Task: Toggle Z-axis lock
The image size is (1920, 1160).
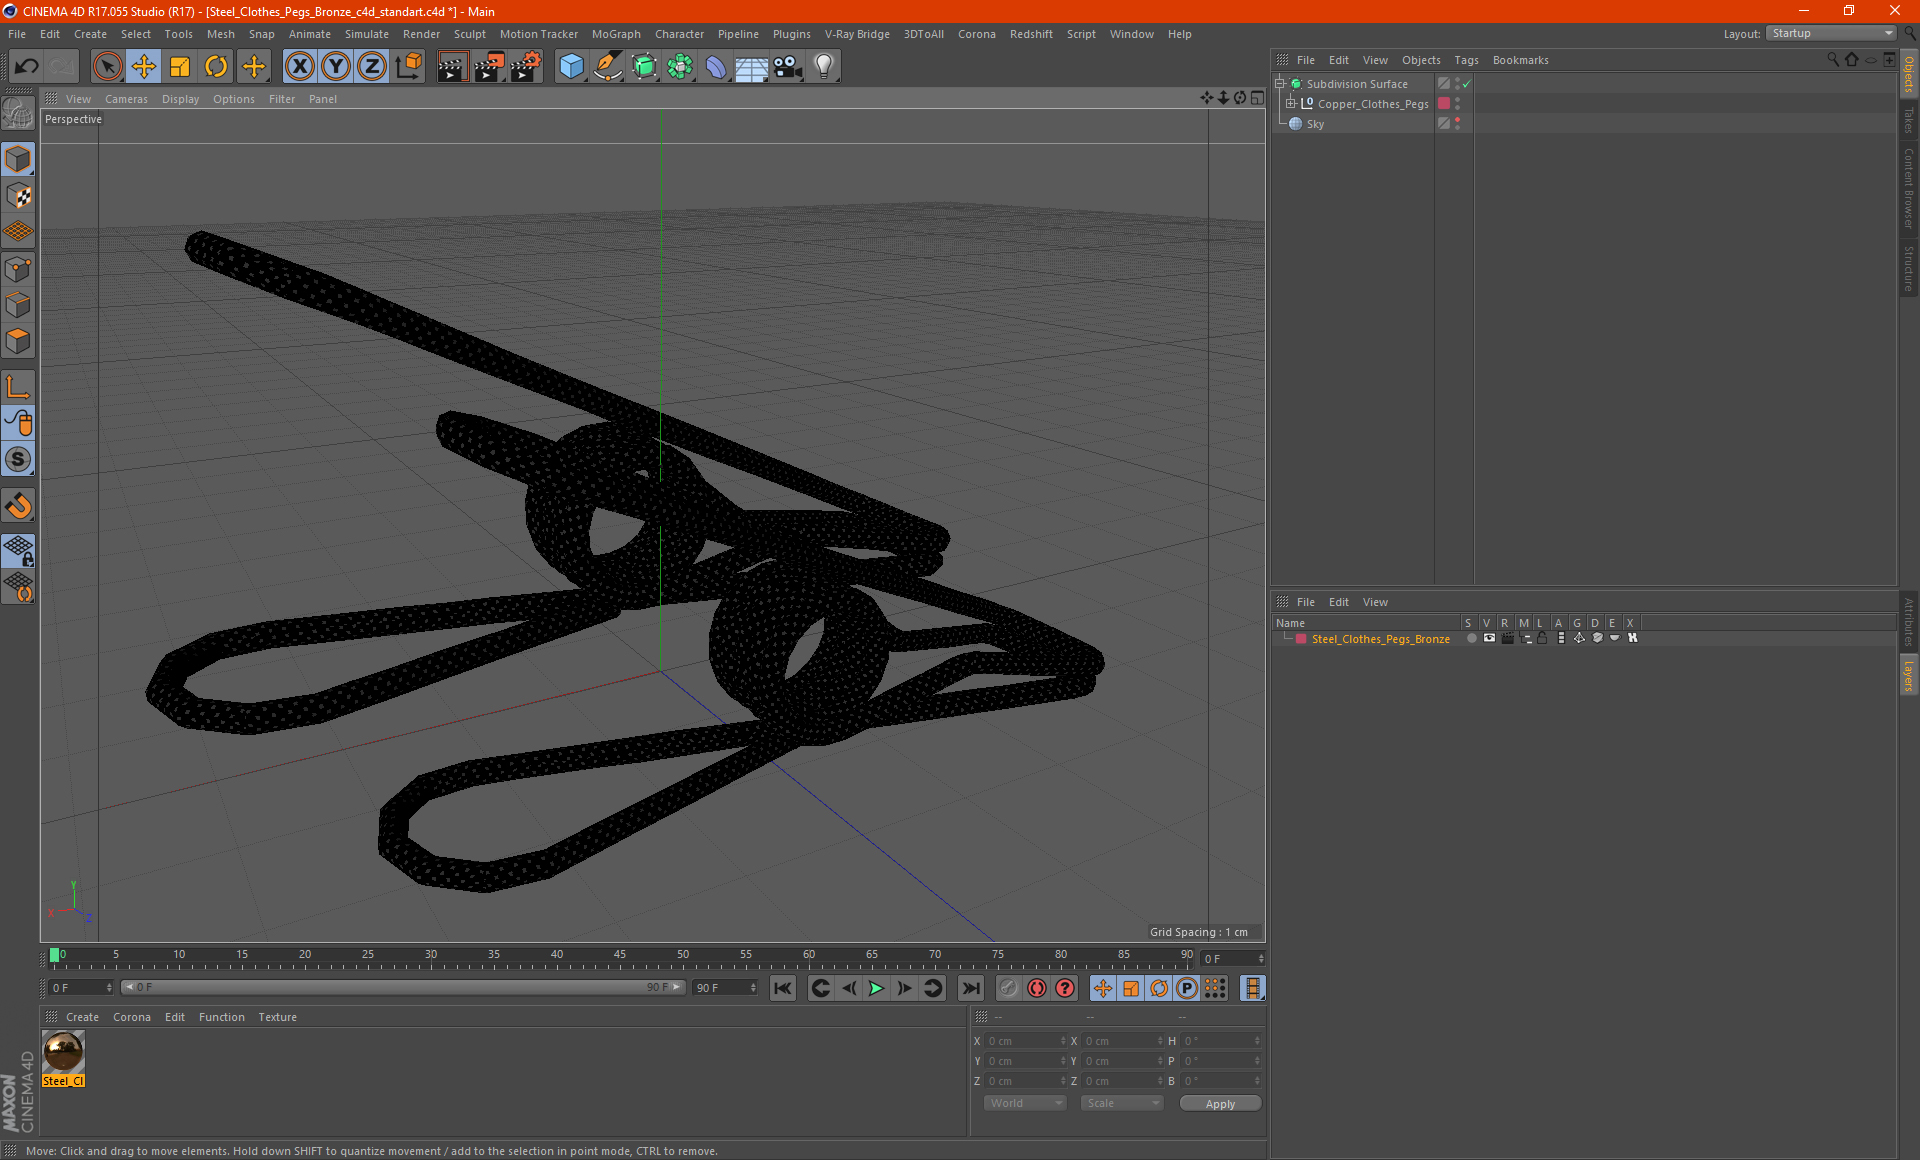Action: (x=372, y=67)
